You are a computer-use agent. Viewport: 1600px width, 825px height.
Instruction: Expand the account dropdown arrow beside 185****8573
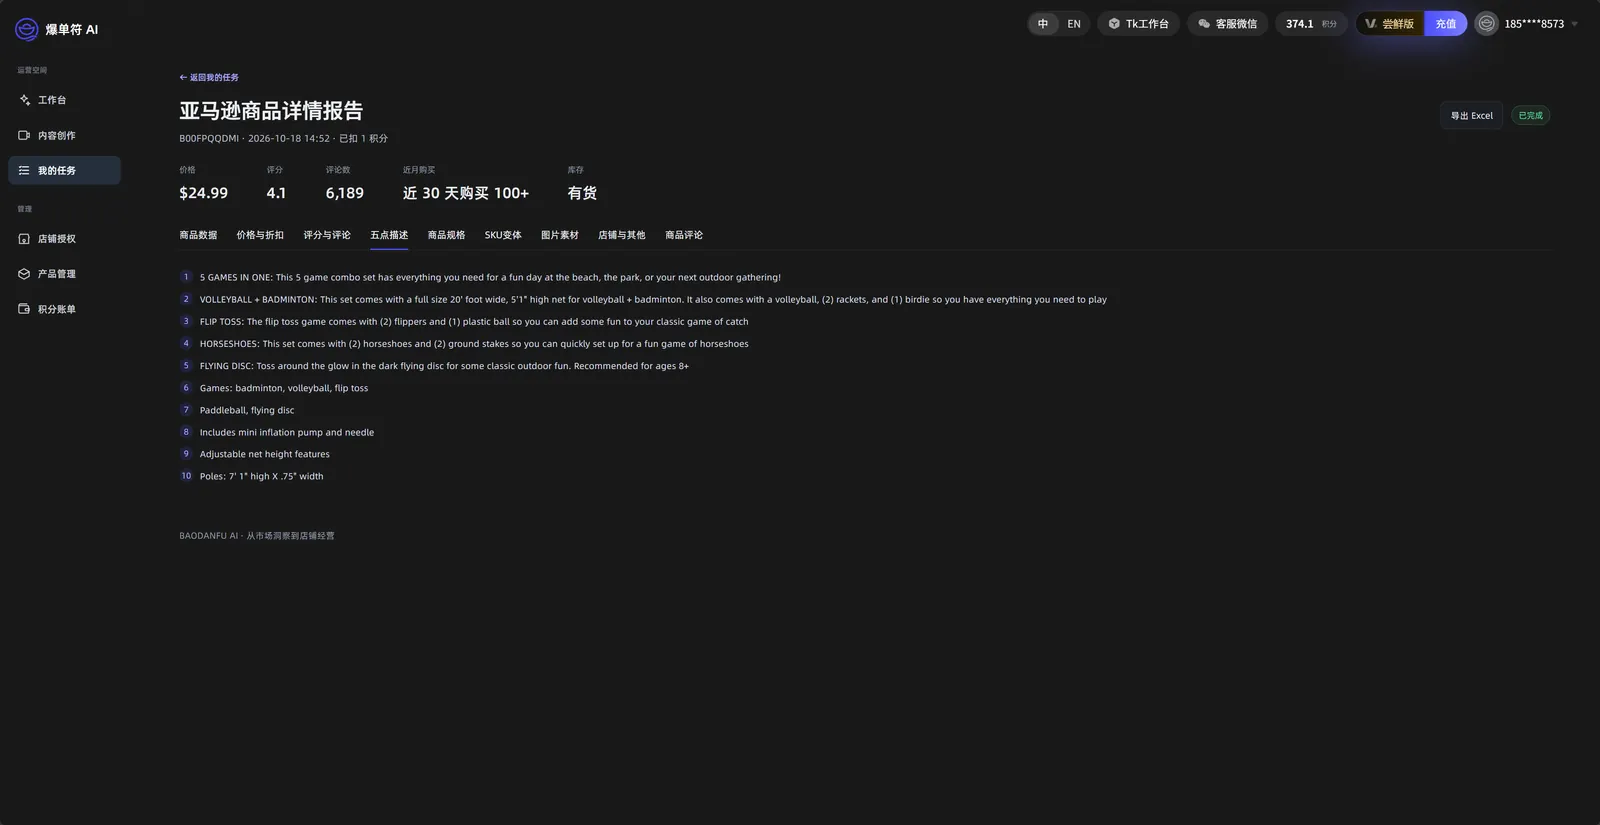click(x=1575, y=24)
